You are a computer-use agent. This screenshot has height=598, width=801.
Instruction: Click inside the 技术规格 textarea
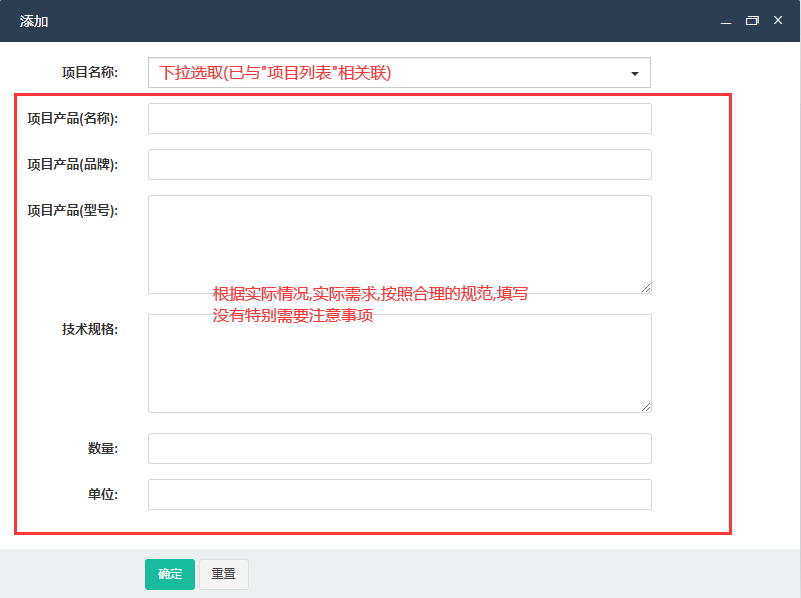click(399, 363)
